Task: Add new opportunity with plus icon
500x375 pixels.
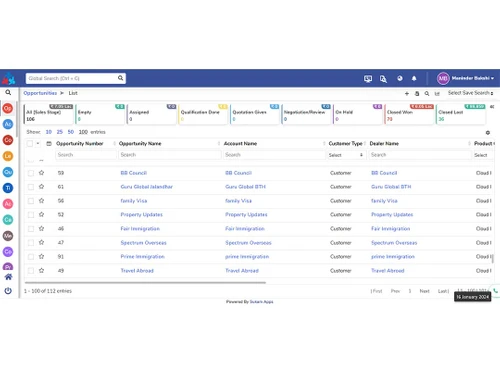Action: pyautogui.click(x=407, y=94)
